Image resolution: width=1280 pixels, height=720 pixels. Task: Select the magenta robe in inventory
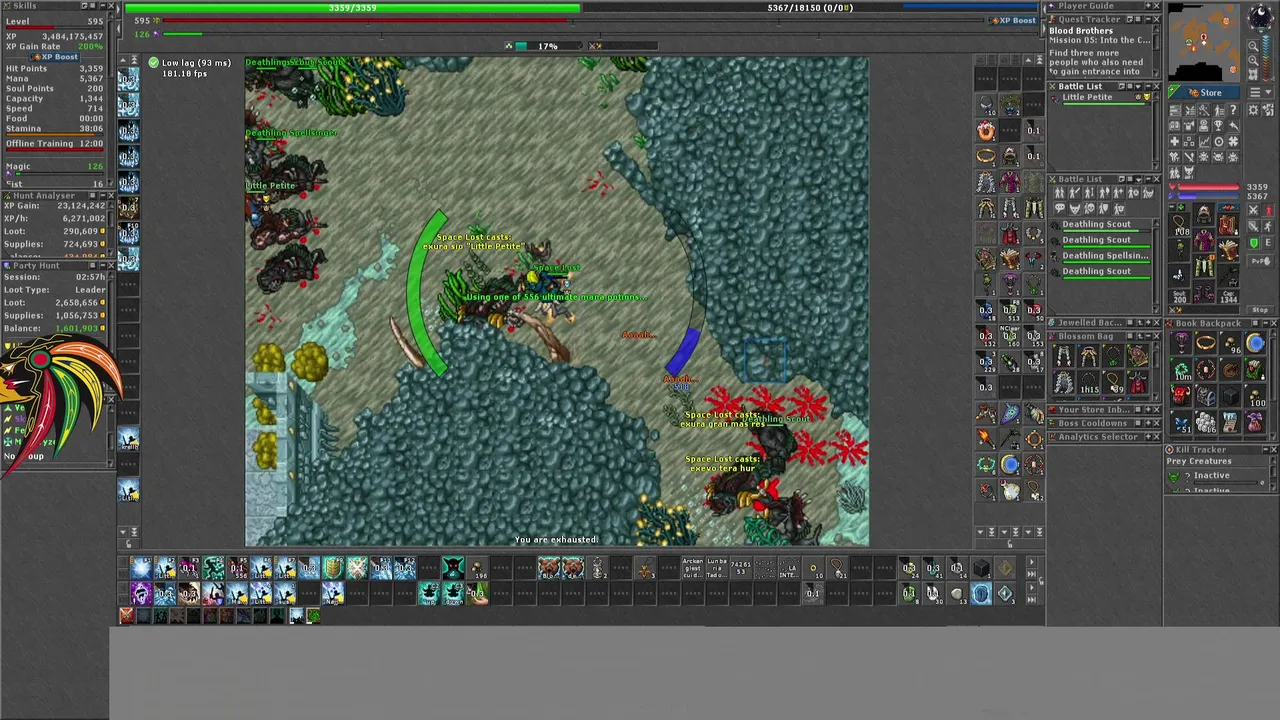(1010, 182)
